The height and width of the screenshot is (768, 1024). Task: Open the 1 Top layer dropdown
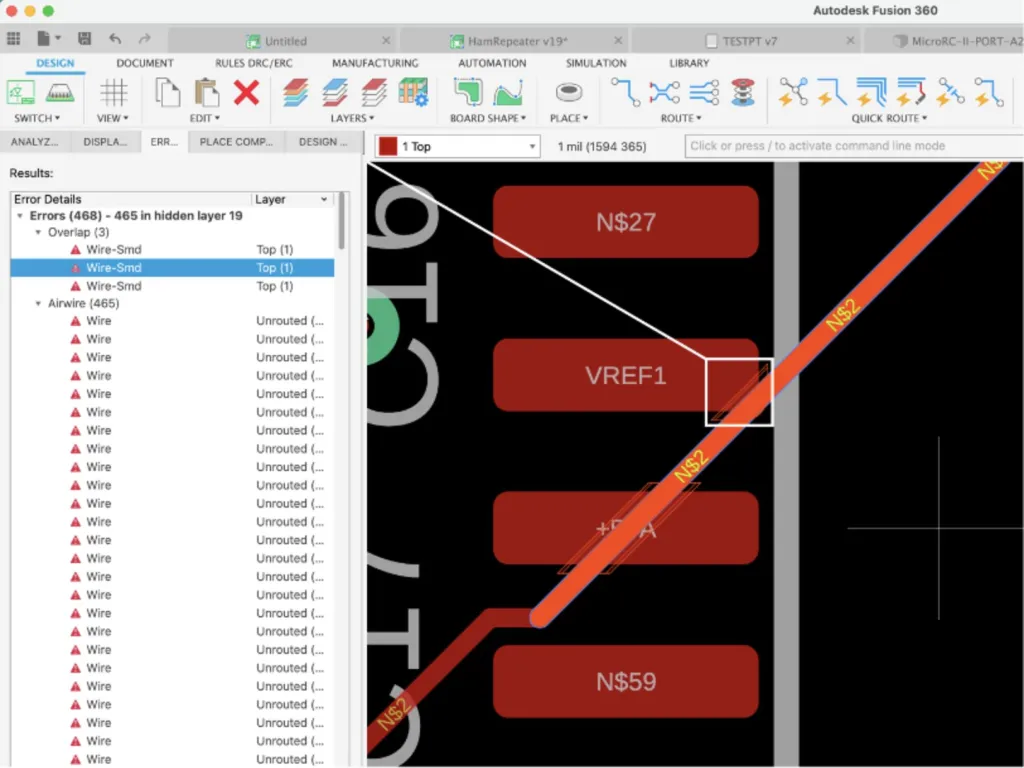click(458, 146)
